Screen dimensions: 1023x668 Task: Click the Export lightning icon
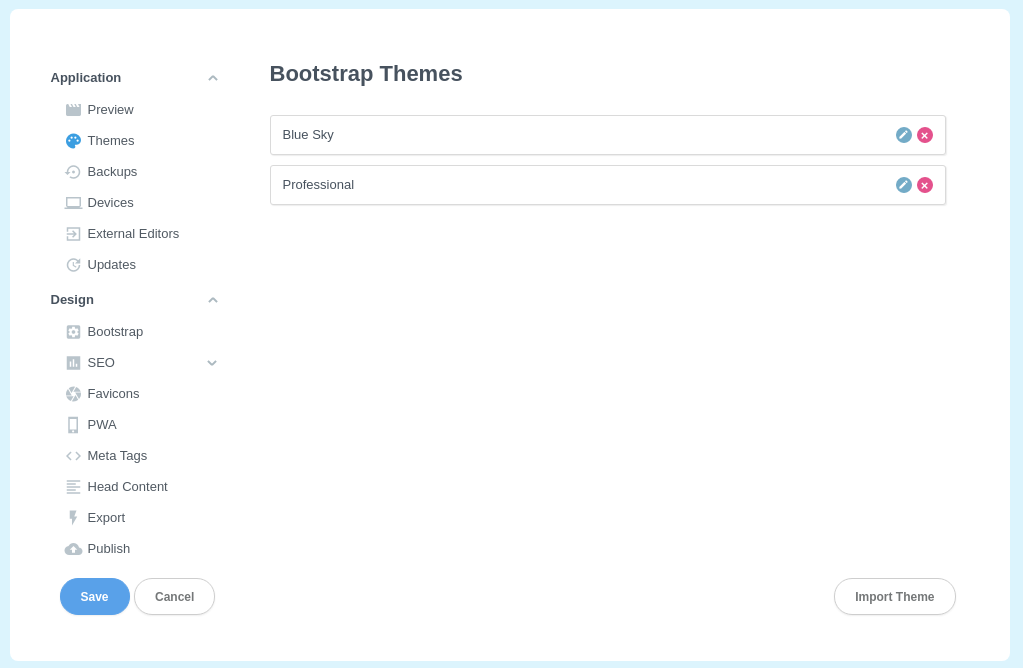(x=72, y=517)
